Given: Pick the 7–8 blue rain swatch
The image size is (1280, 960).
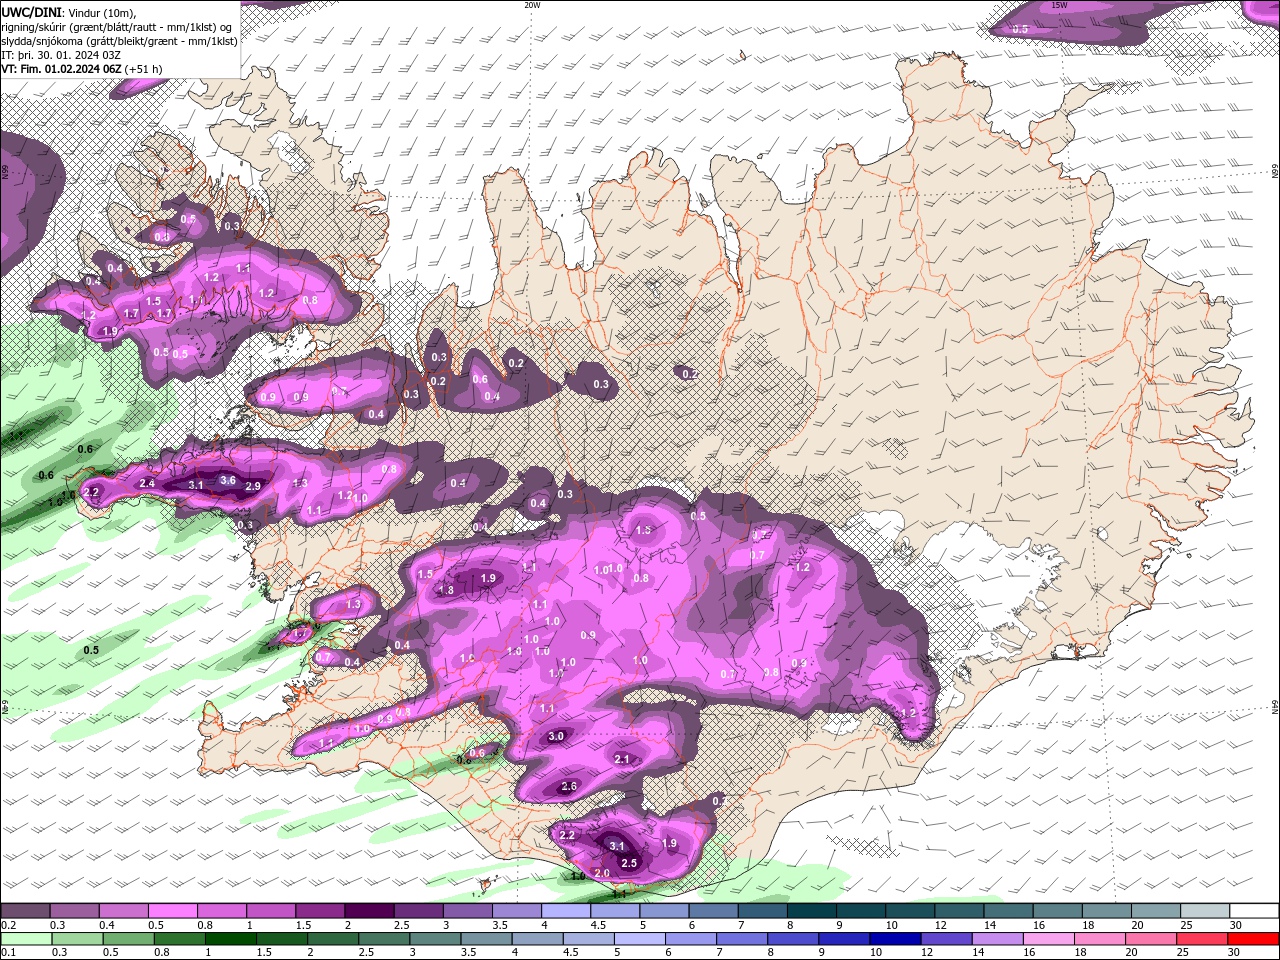Looking at the screenshot, I should click(x=741, y=939).
